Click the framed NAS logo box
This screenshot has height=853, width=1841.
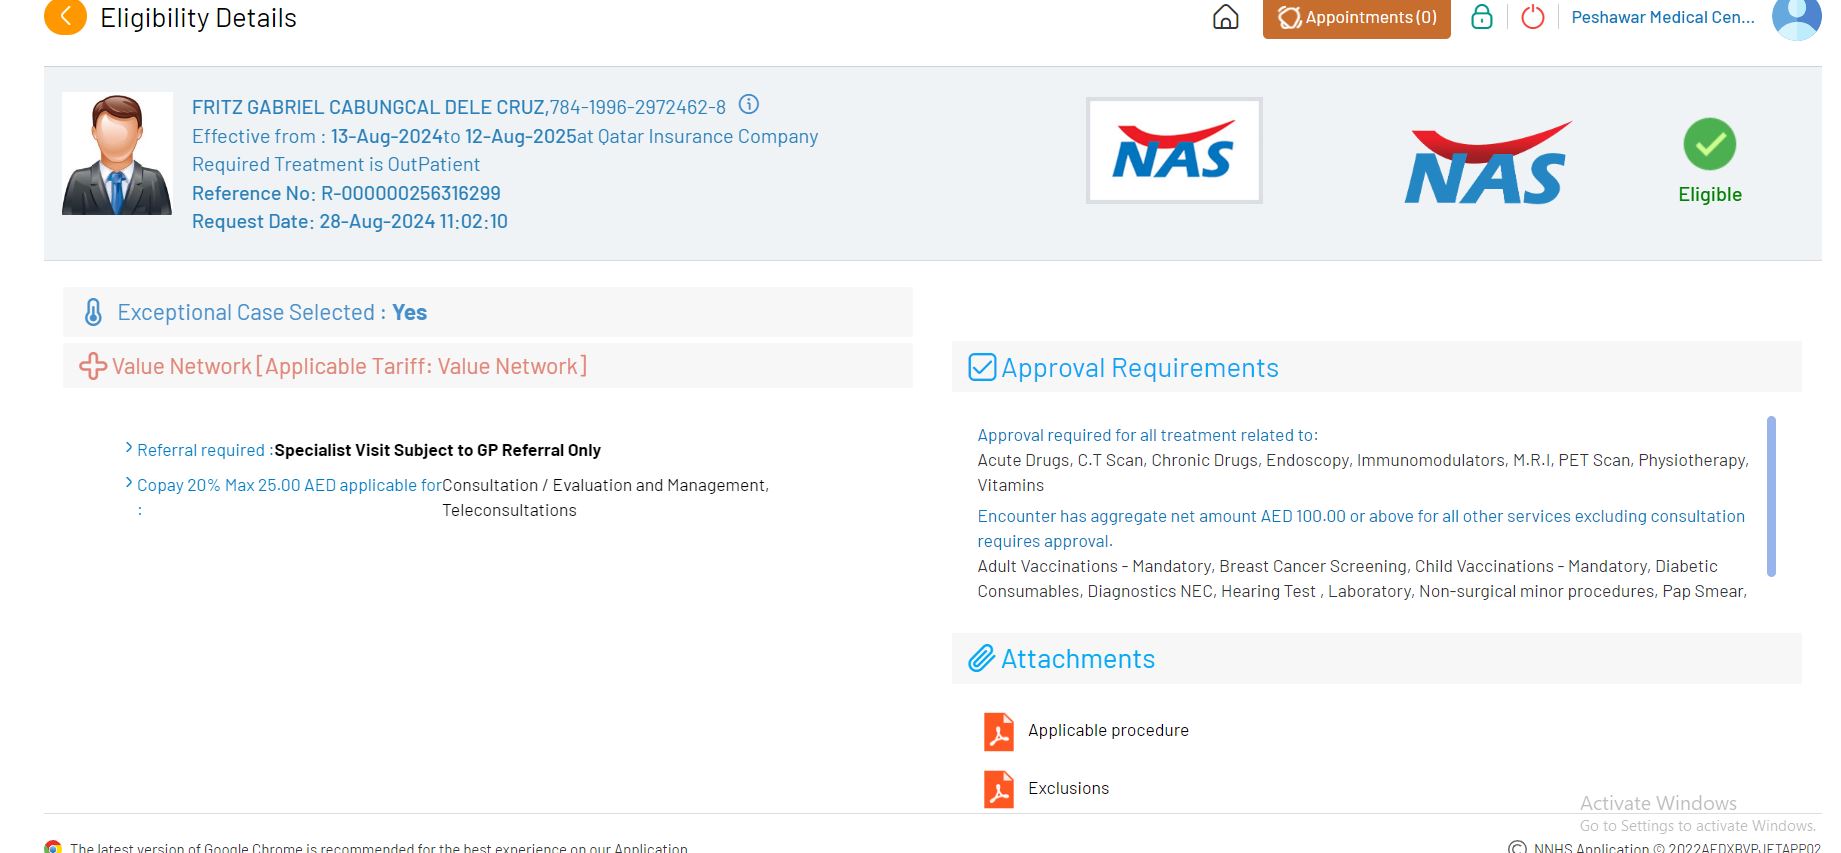(x=1174, y=151)
